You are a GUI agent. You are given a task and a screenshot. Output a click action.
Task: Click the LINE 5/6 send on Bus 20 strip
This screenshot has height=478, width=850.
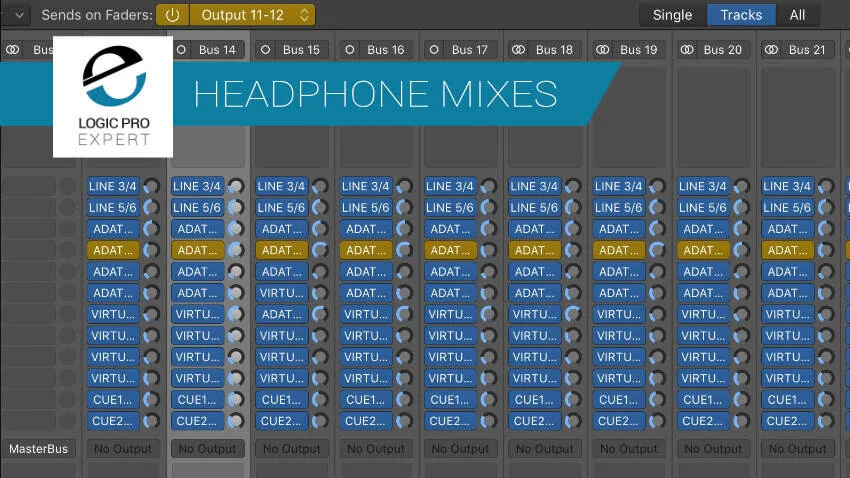pyautogui.click(x=703, y=208)
